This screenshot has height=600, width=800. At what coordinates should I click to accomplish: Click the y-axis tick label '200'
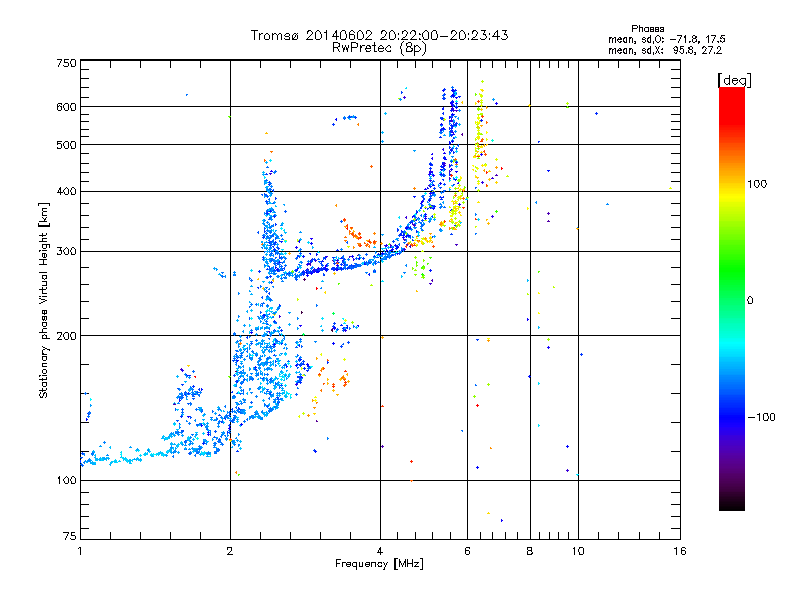pyautogui.click(x=67, y=336)
